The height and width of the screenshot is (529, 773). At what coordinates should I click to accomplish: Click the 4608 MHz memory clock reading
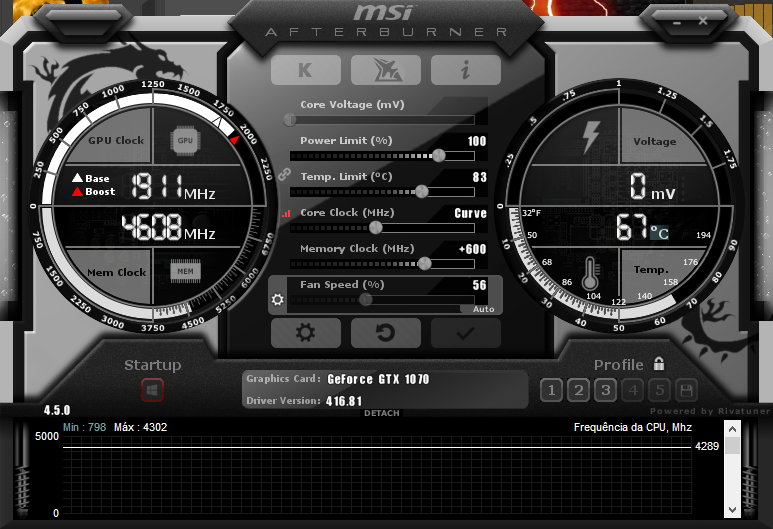[x=168, y=227]
